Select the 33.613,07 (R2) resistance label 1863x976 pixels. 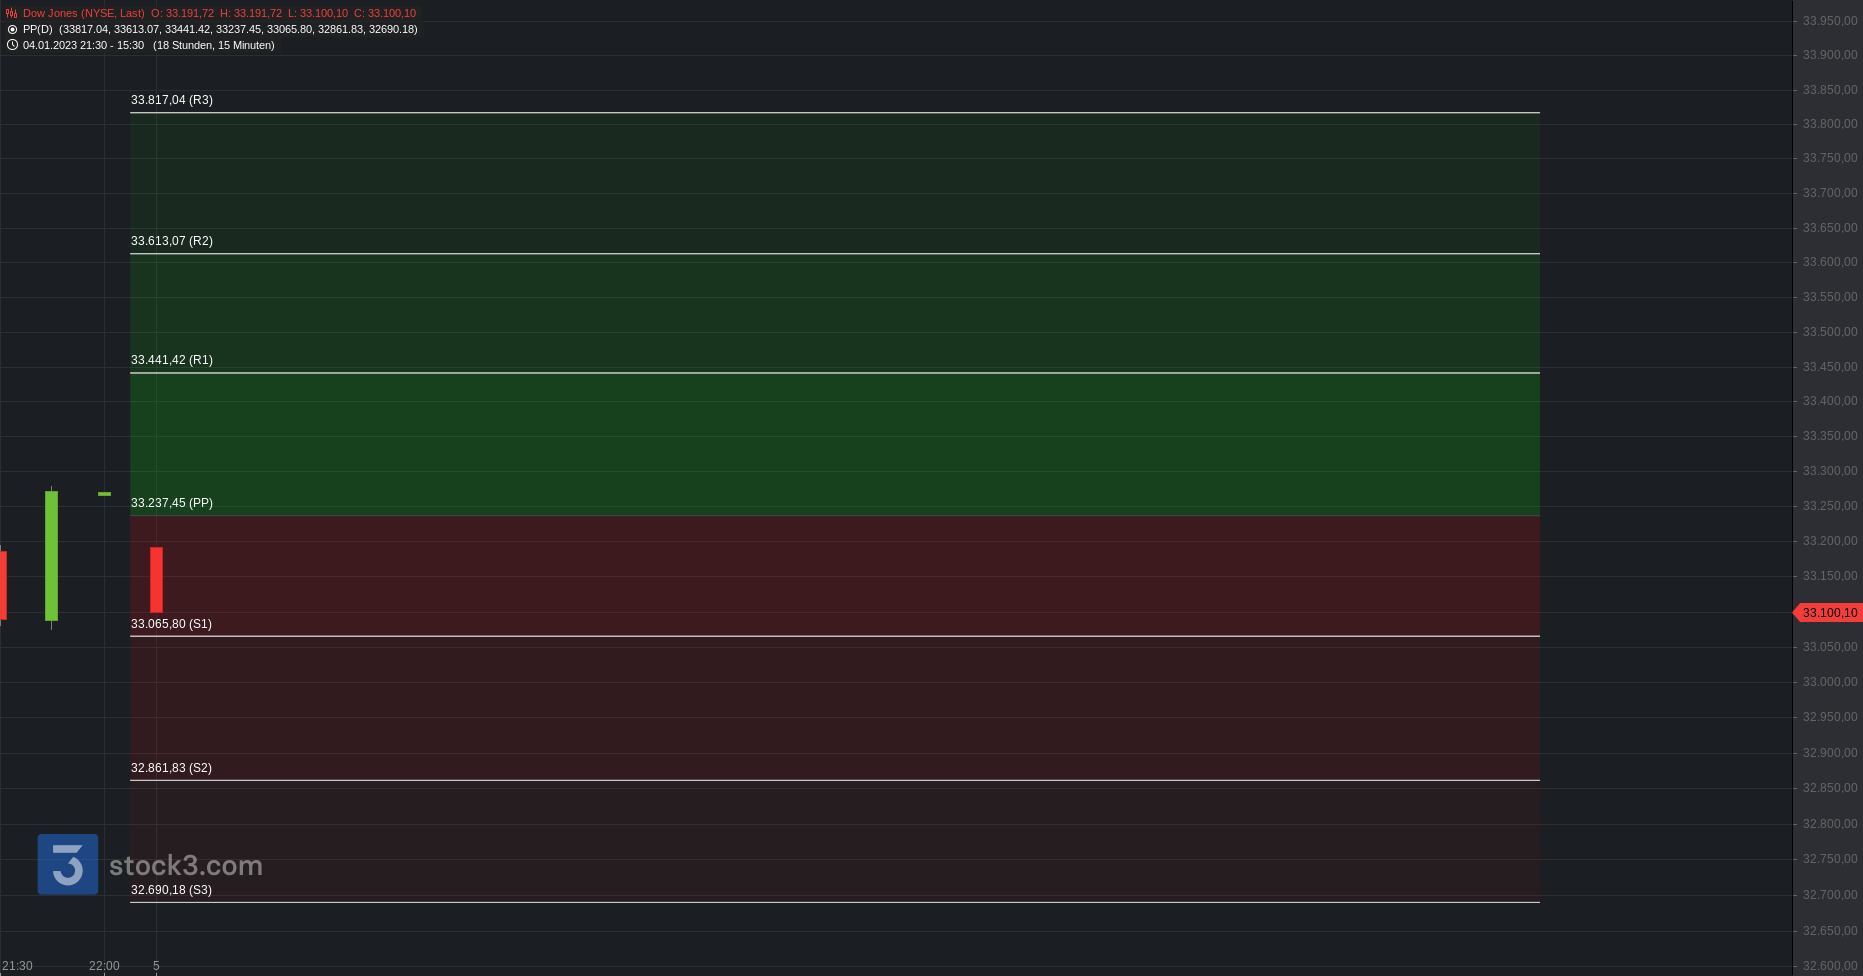[172, 241]
